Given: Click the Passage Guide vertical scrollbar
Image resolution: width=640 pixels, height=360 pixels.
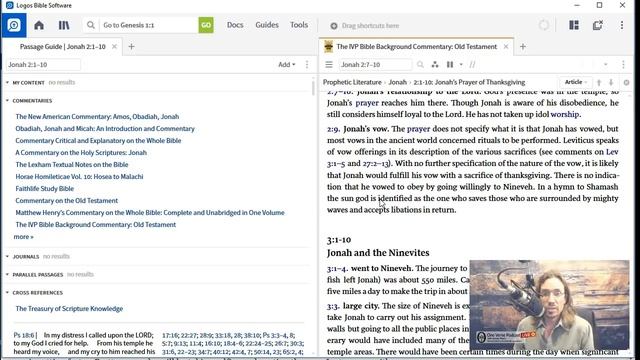Looking at the screenshot, I should [313, 88].
